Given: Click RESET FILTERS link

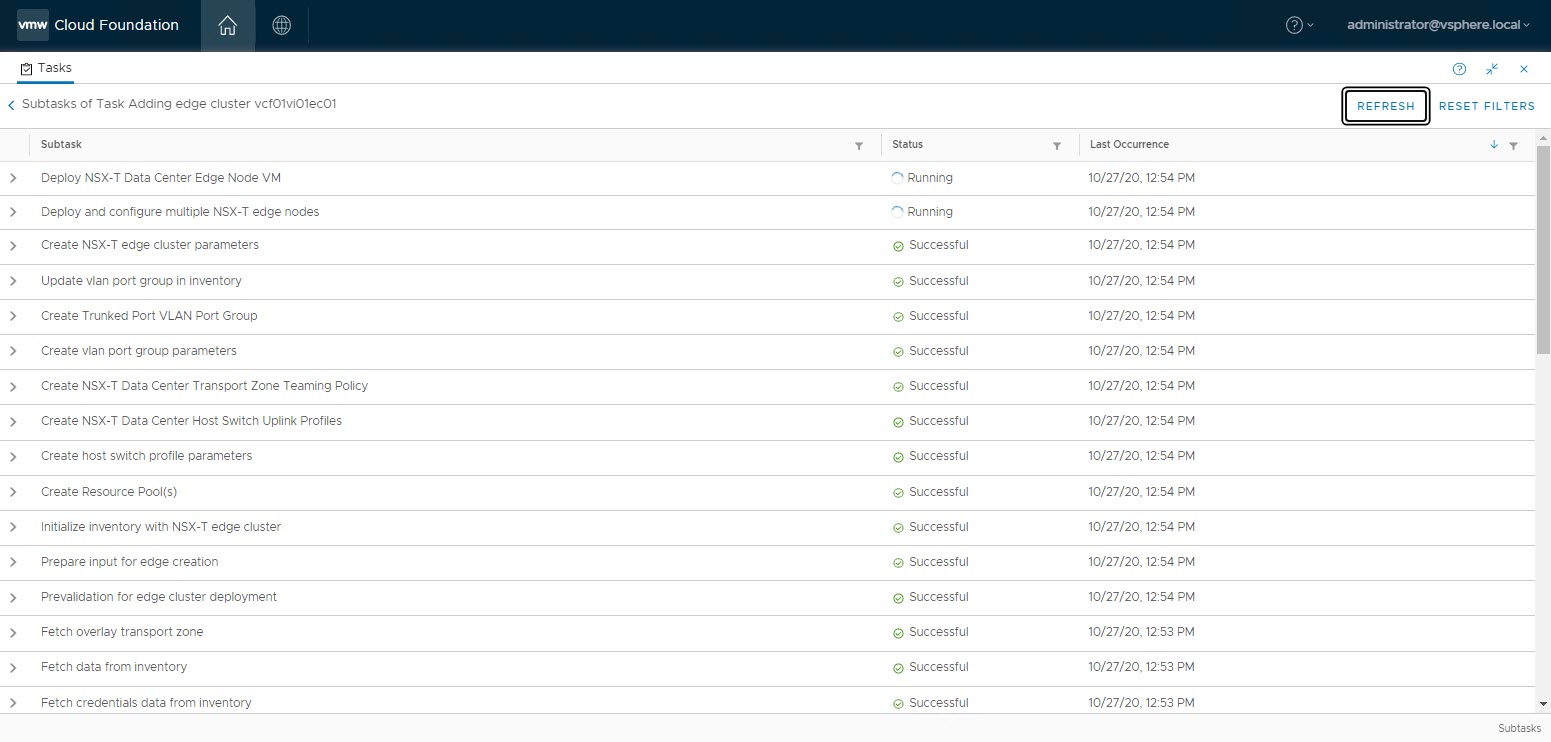Looking at the screenshot, I should (1486, 106).
